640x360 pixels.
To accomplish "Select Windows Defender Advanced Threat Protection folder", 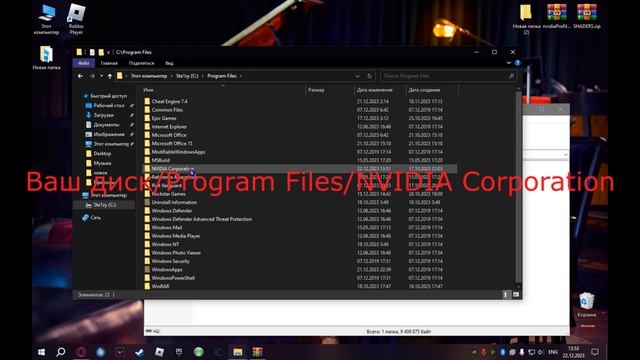I will coord(202,219).
